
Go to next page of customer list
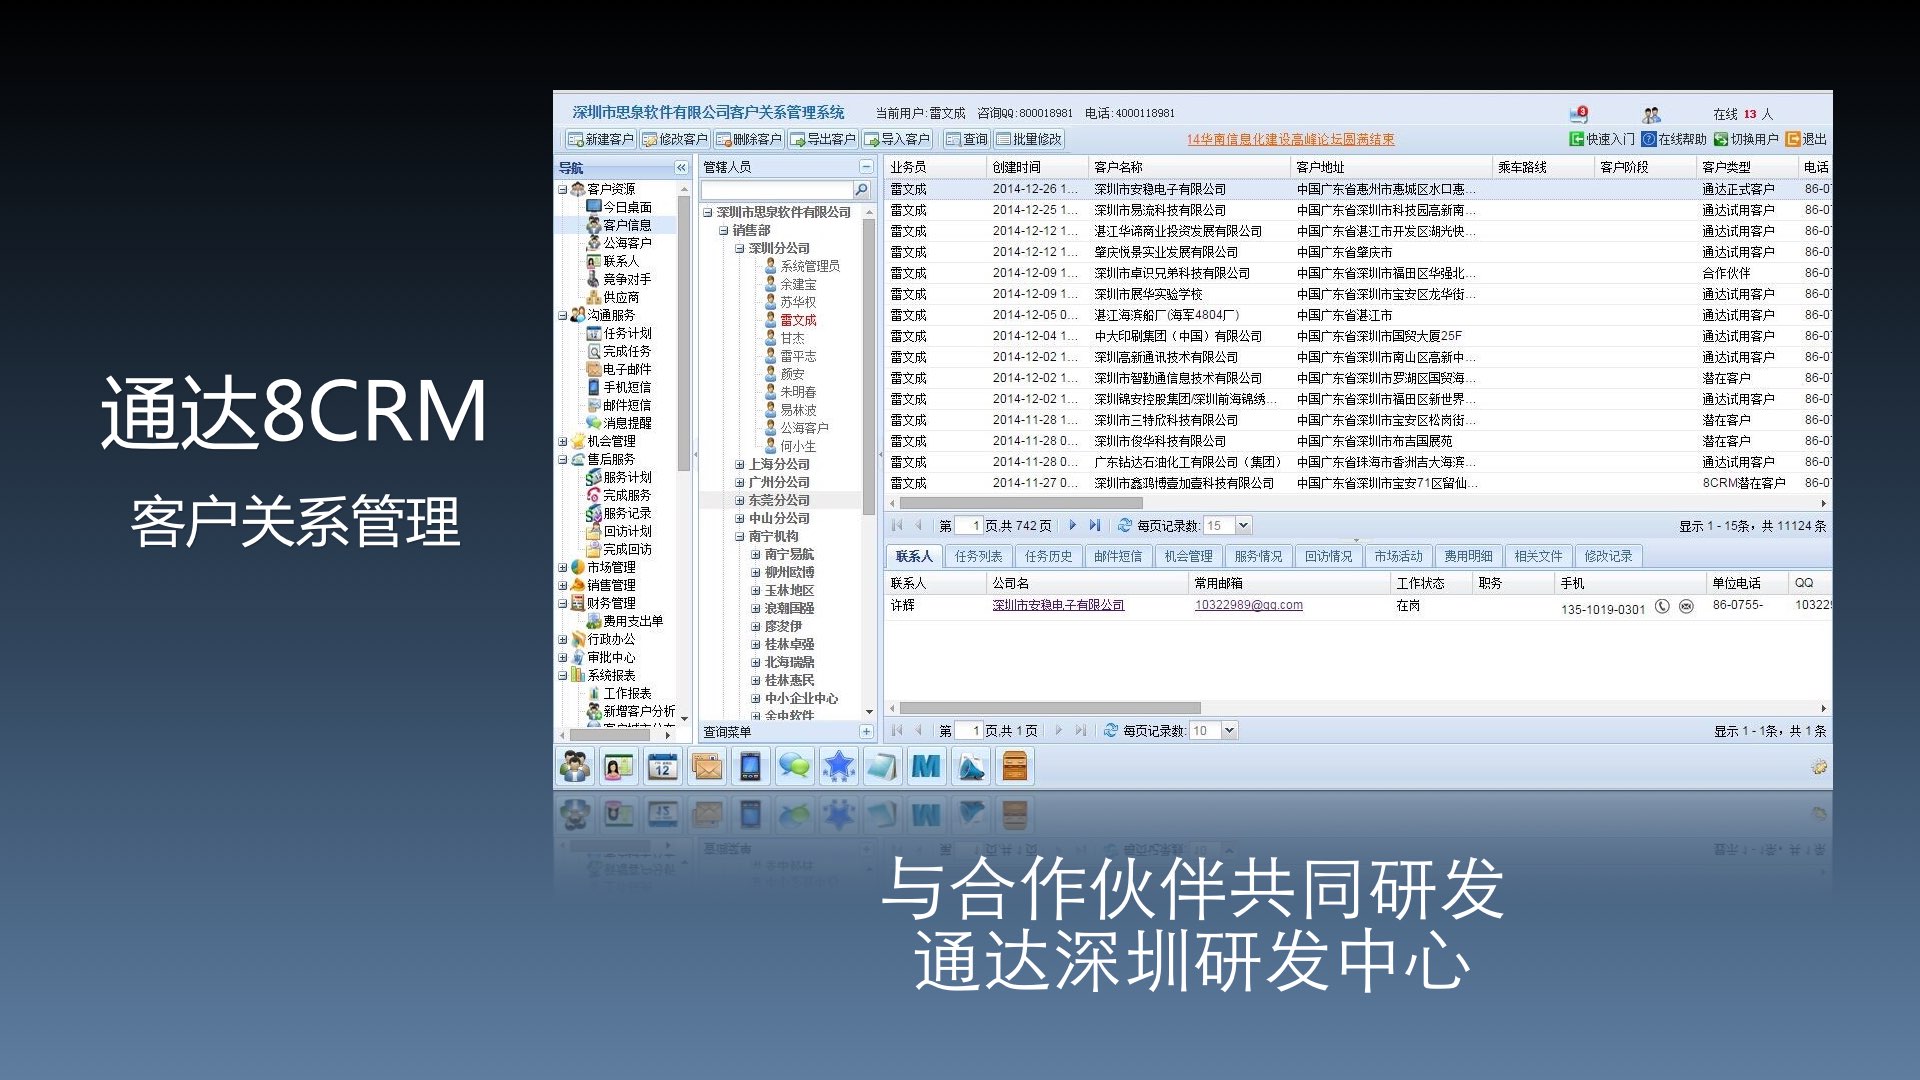pyautogui.click(x=1073, y=525)
